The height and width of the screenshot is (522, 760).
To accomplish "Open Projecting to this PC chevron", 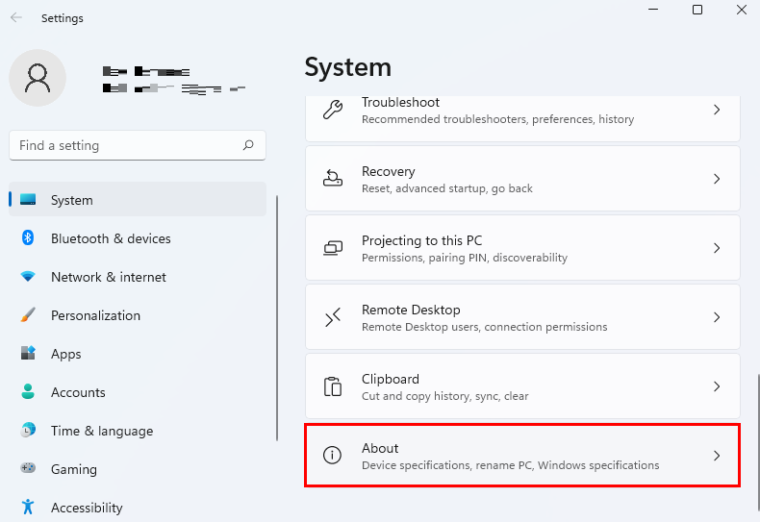I will 717,248.
